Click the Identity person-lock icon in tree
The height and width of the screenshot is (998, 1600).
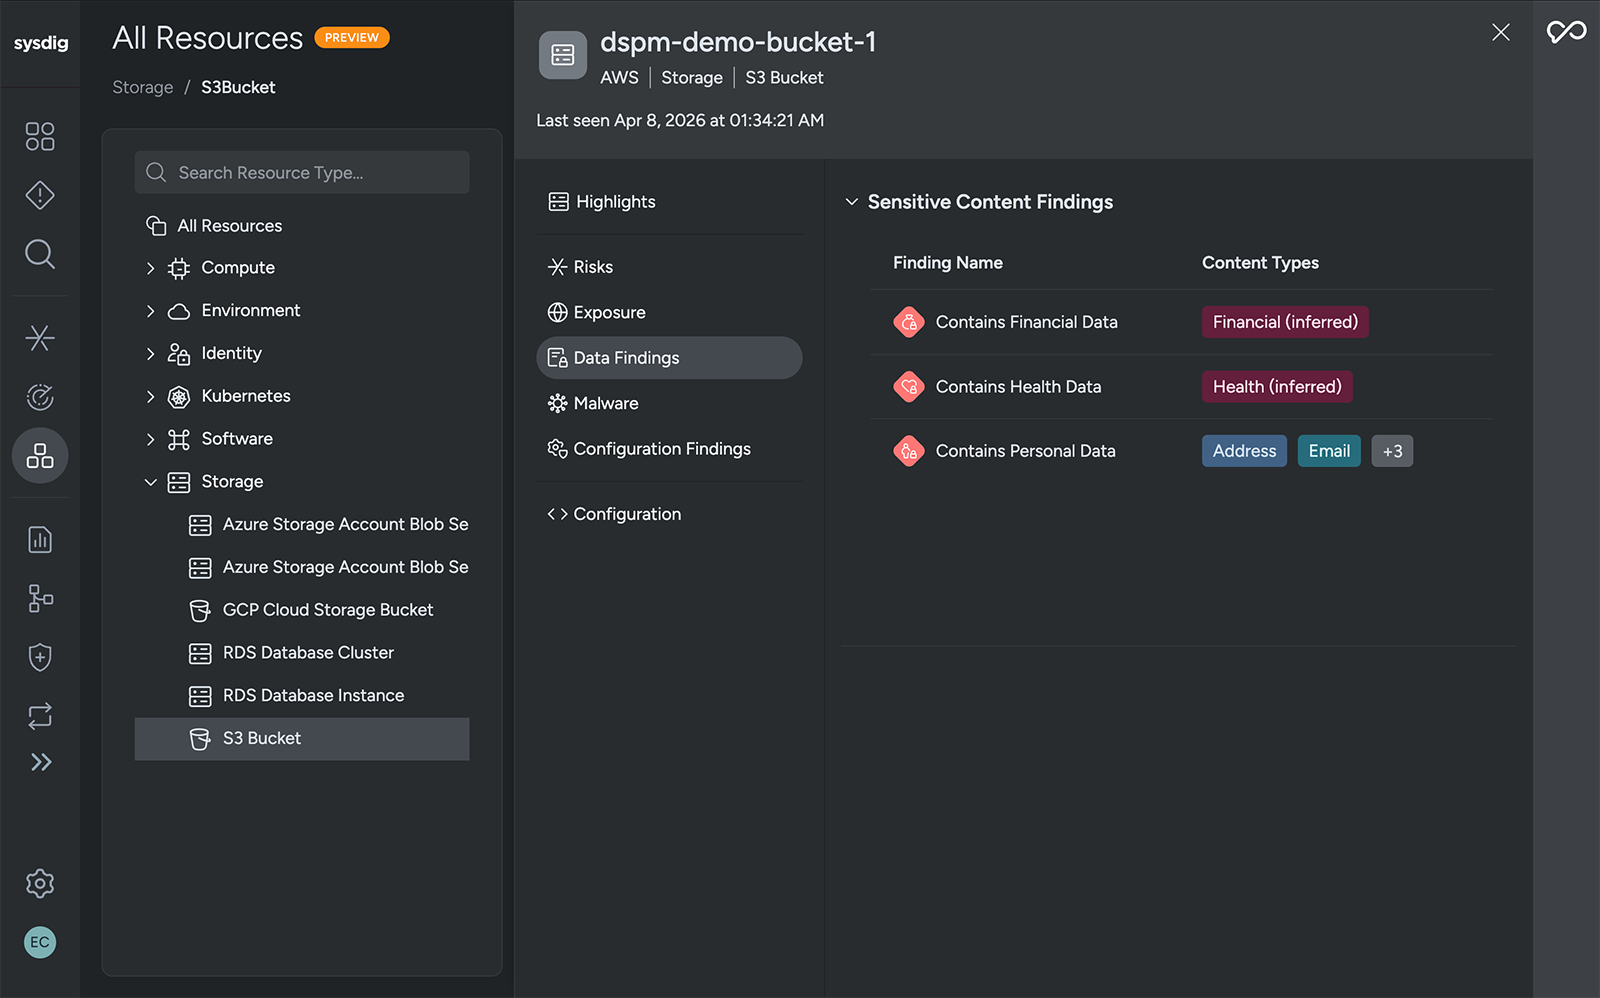point(179,354)
